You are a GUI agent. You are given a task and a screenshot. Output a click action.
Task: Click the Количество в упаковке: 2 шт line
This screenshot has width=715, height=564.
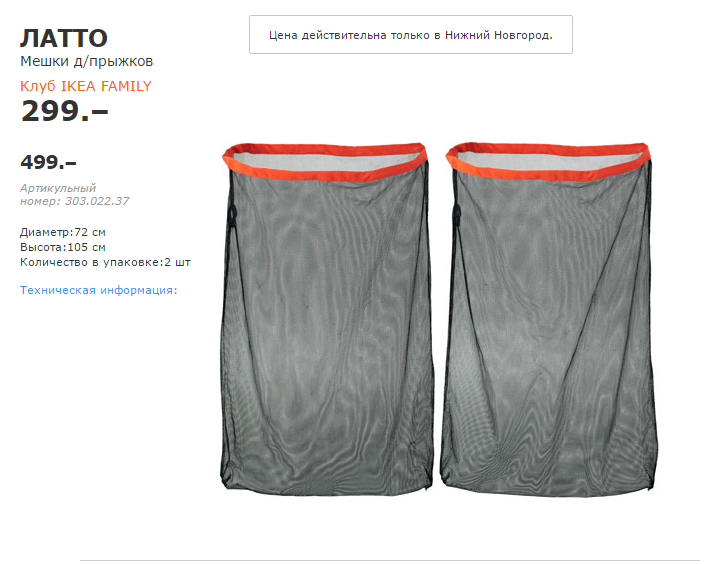pos(105,262)
